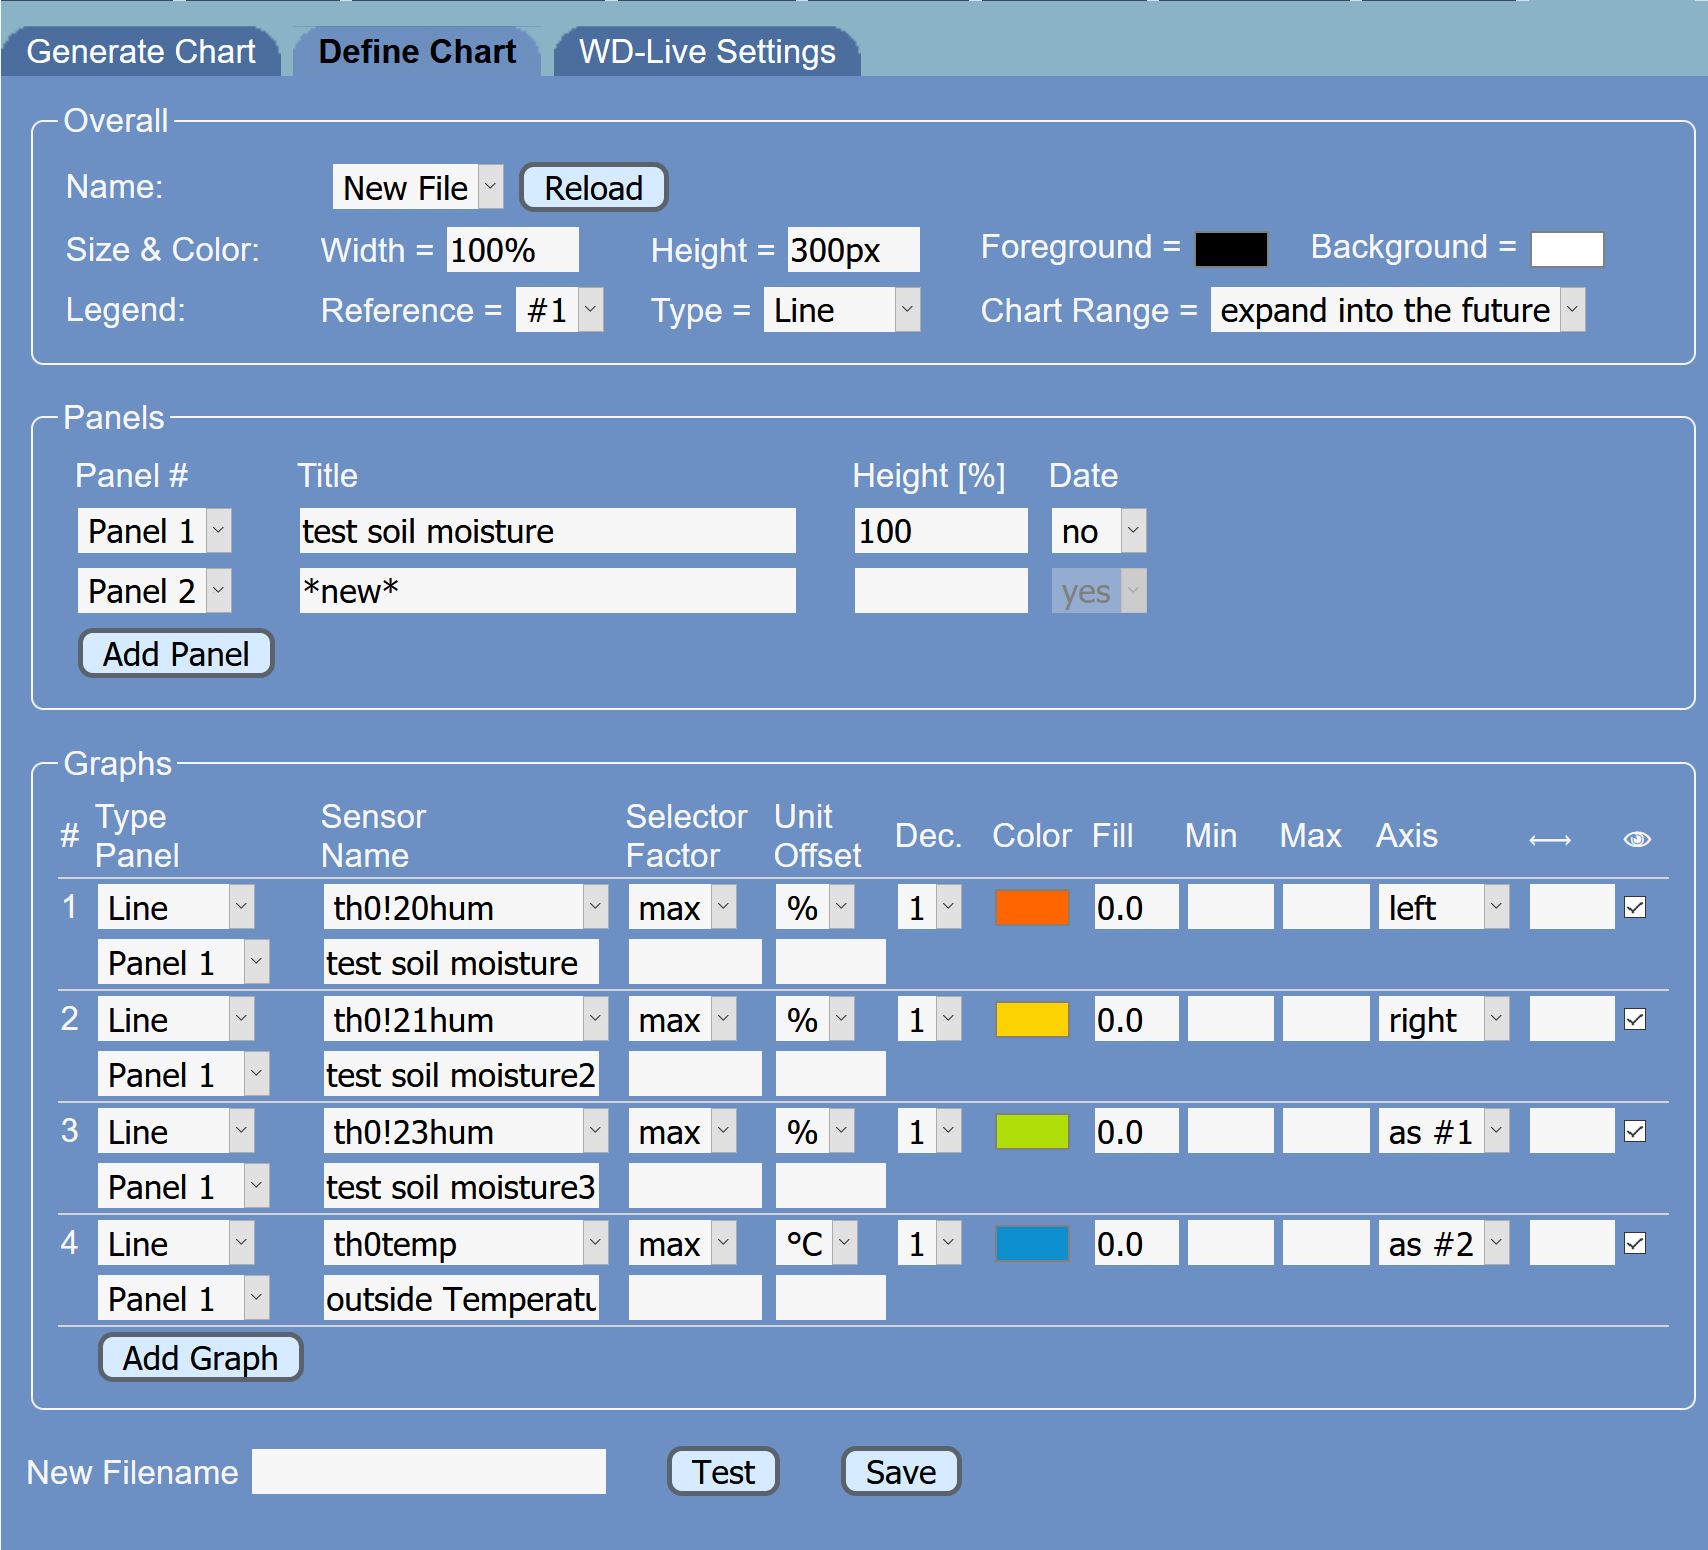Image resolution: width=1708 pixels, height=1550 pixels.
Task: Switch to the Generate Chart tab
Action: (x=141, y=52)
